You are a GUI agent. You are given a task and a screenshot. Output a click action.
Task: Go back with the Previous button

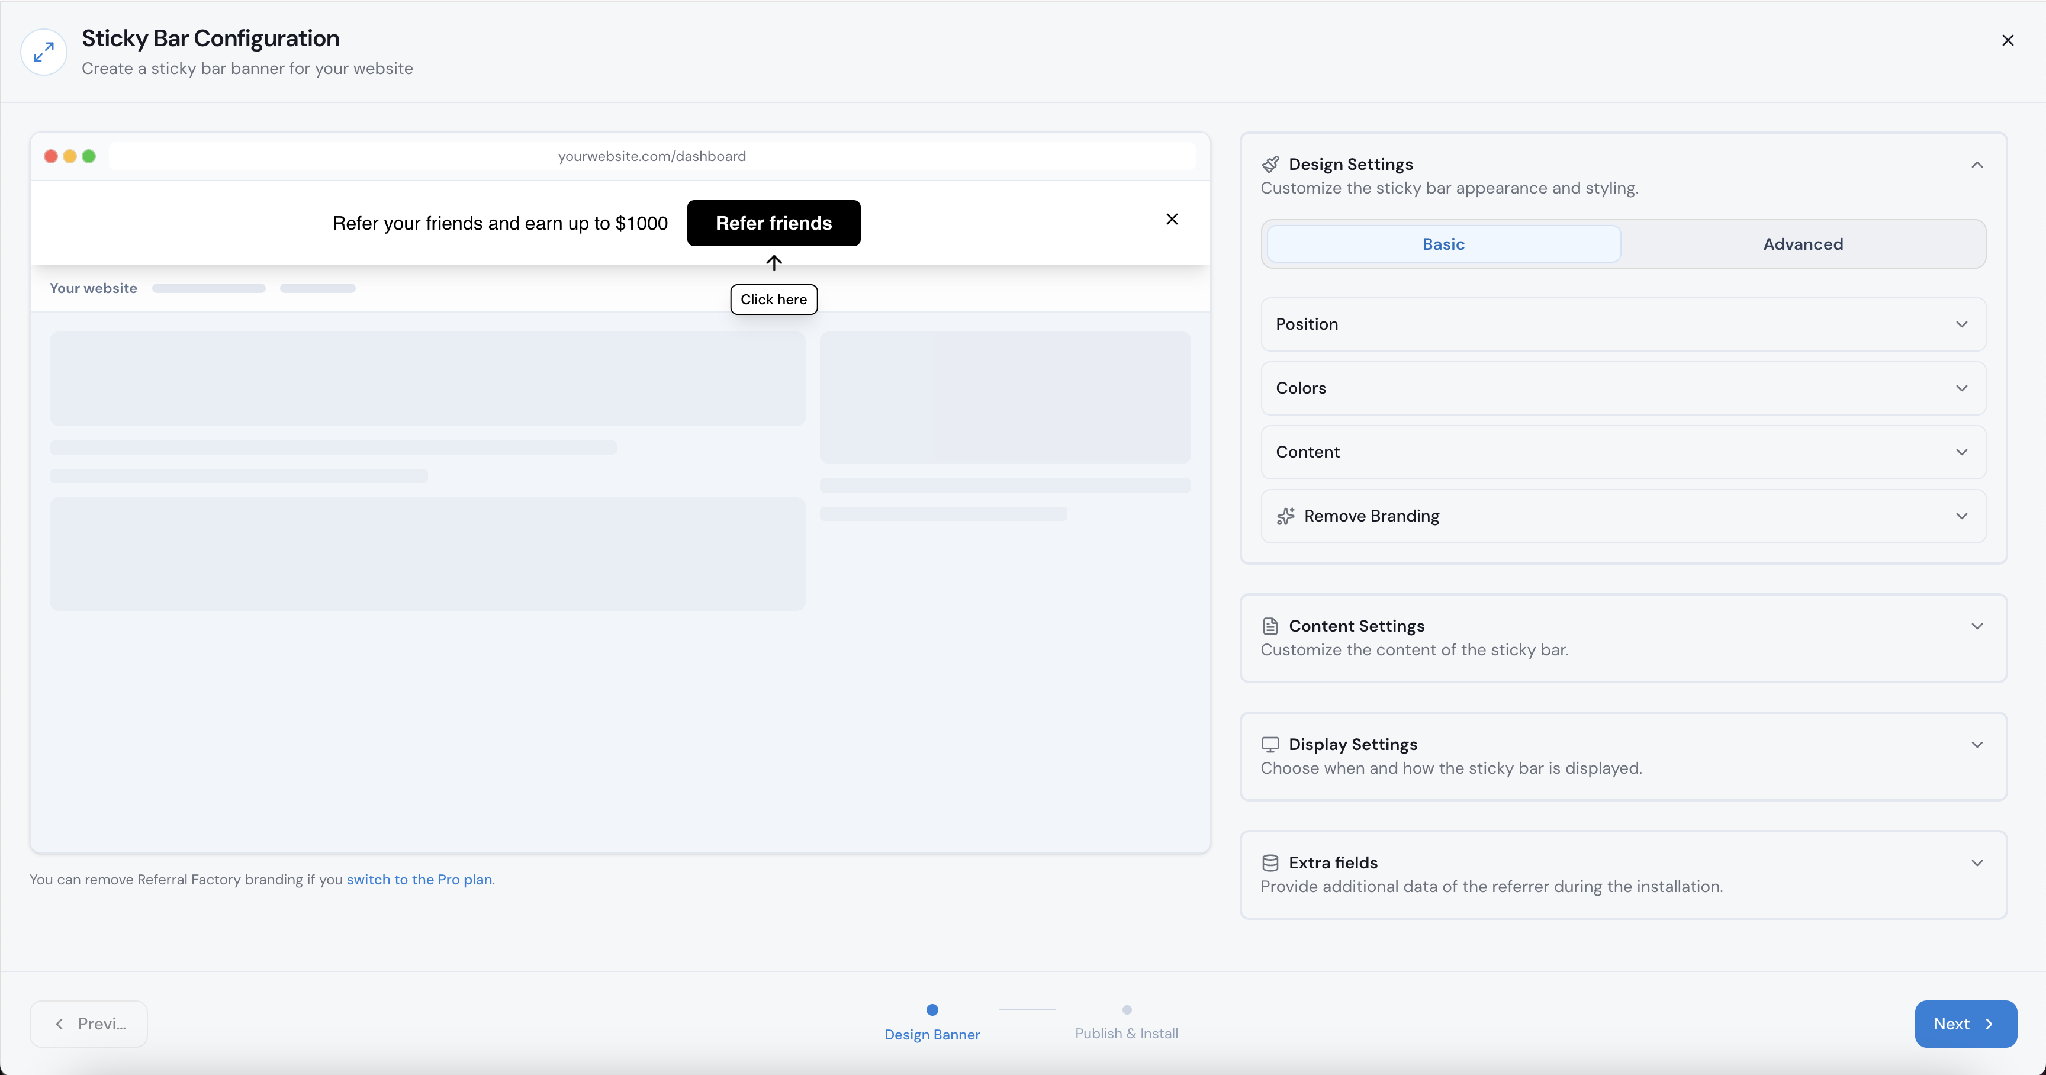point(89,1024)
